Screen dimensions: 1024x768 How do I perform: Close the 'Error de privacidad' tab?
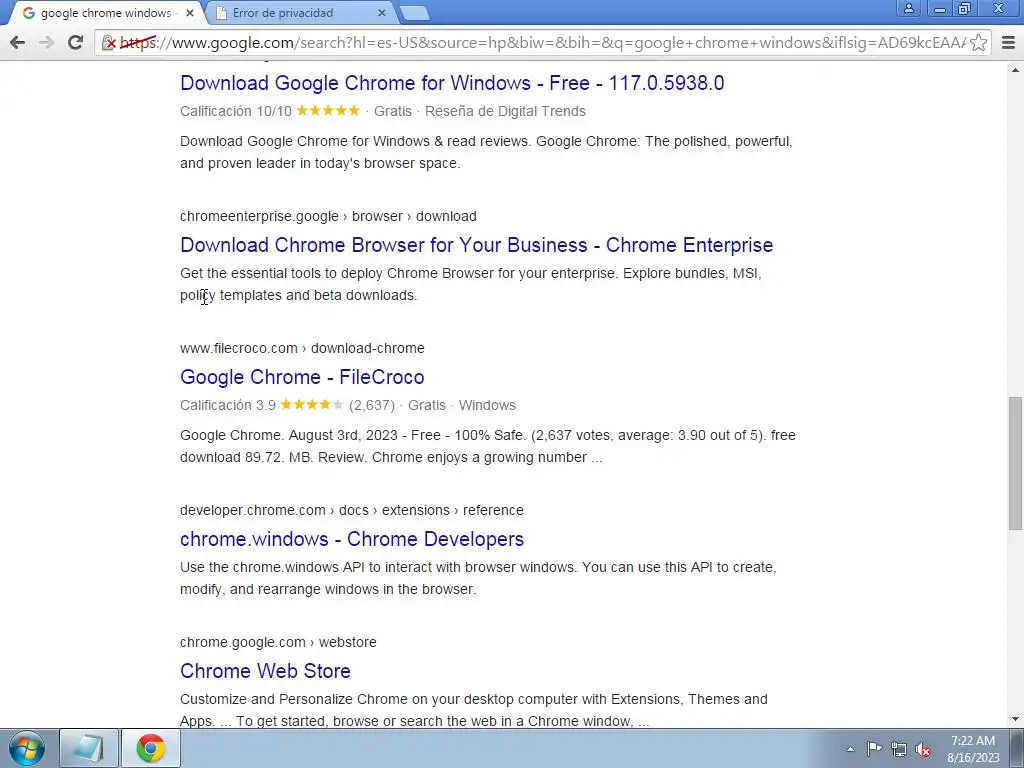(x=382, y=13)
